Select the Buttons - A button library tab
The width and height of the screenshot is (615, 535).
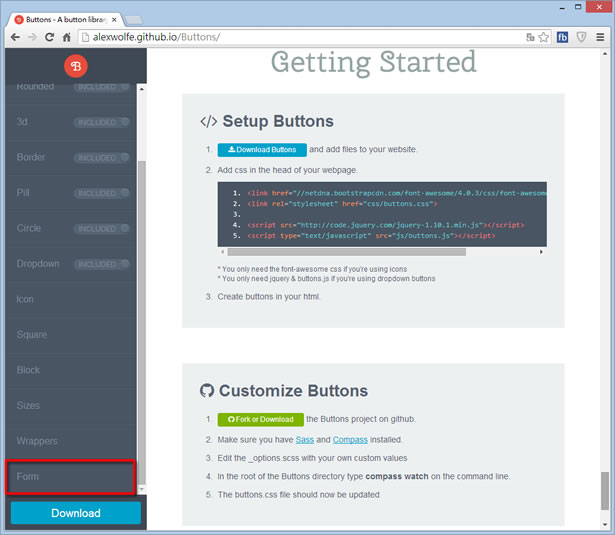click(66, 20)
